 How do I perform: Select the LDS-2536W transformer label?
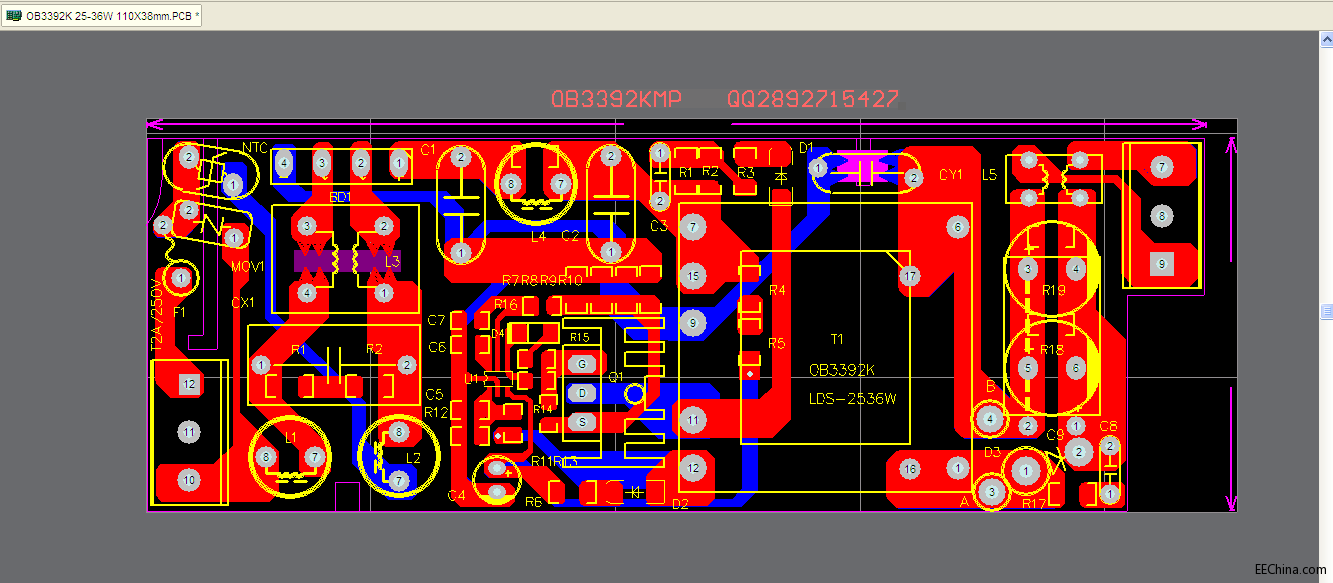click(x=852, y=398)
